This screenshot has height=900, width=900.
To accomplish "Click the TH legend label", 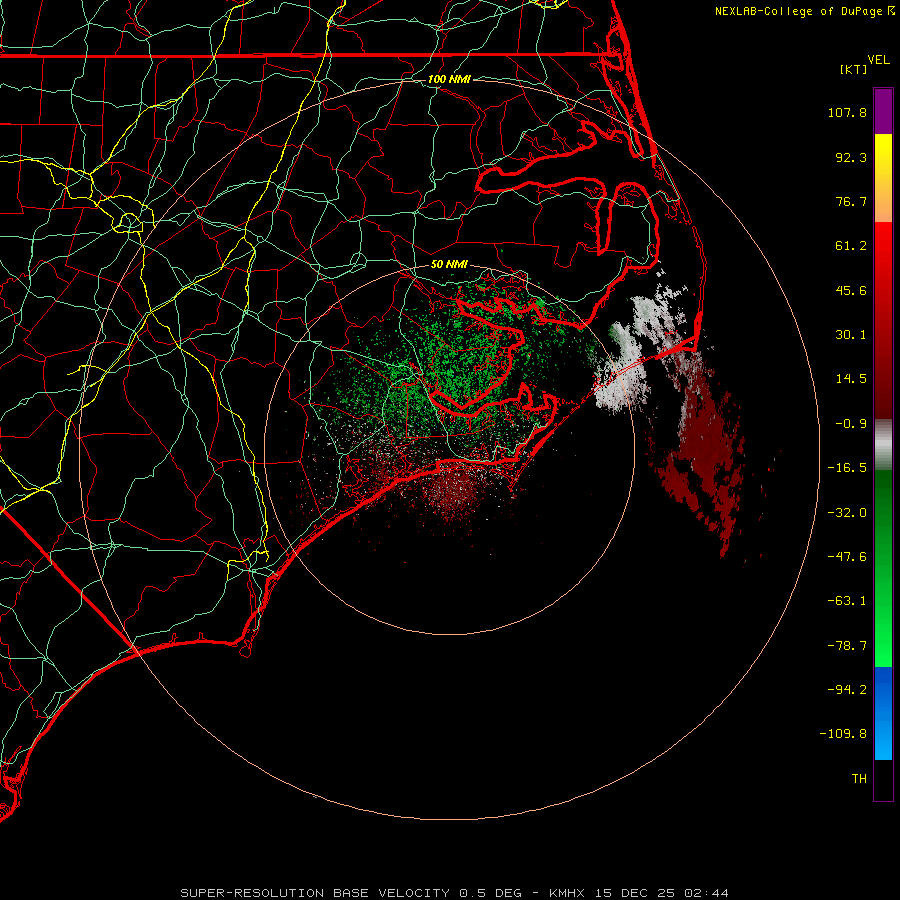I will click(859, 779).
